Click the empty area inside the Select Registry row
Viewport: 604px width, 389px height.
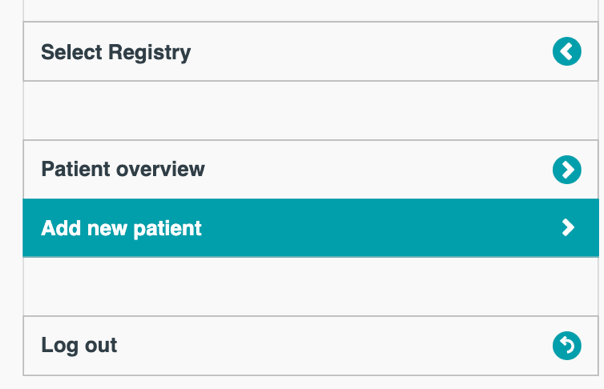[370, 52]
